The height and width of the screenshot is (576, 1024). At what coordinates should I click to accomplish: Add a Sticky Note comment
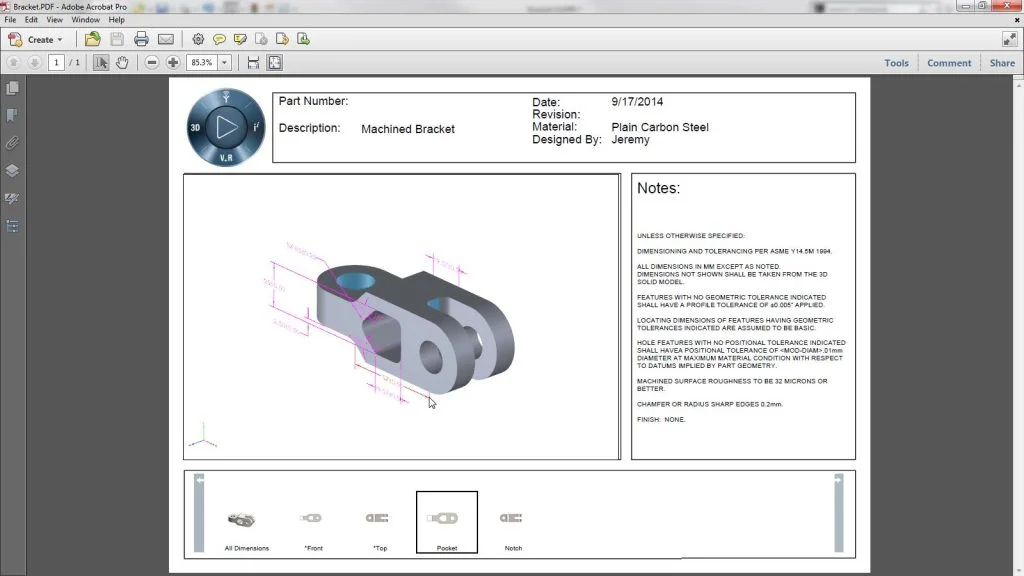point(219,39)
